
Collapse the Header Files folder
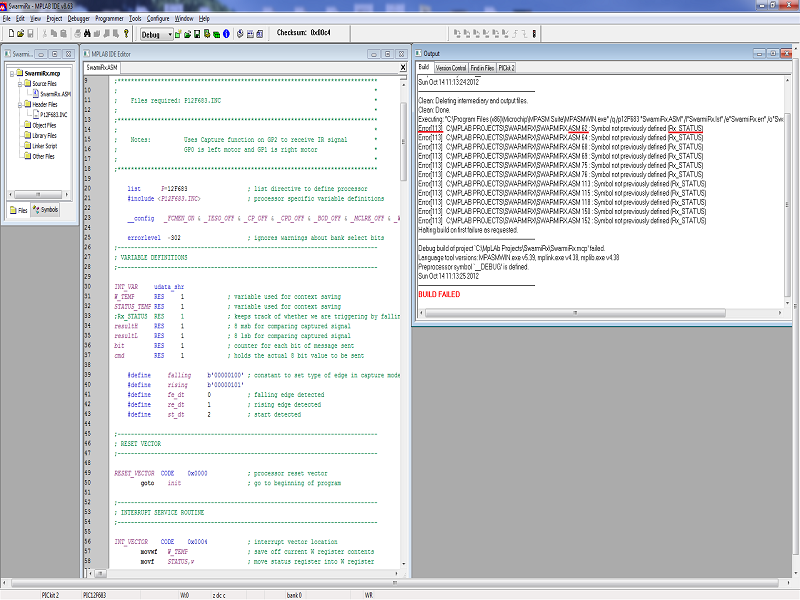pos(20,105)
